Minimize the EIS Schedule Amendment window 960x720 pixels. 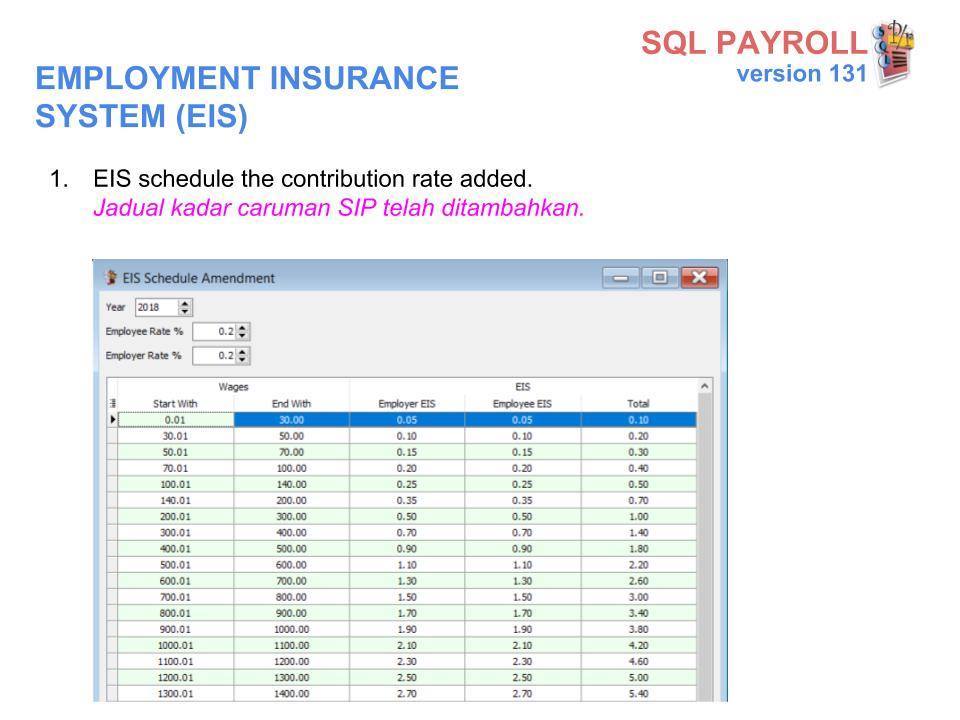coord(621,278)
